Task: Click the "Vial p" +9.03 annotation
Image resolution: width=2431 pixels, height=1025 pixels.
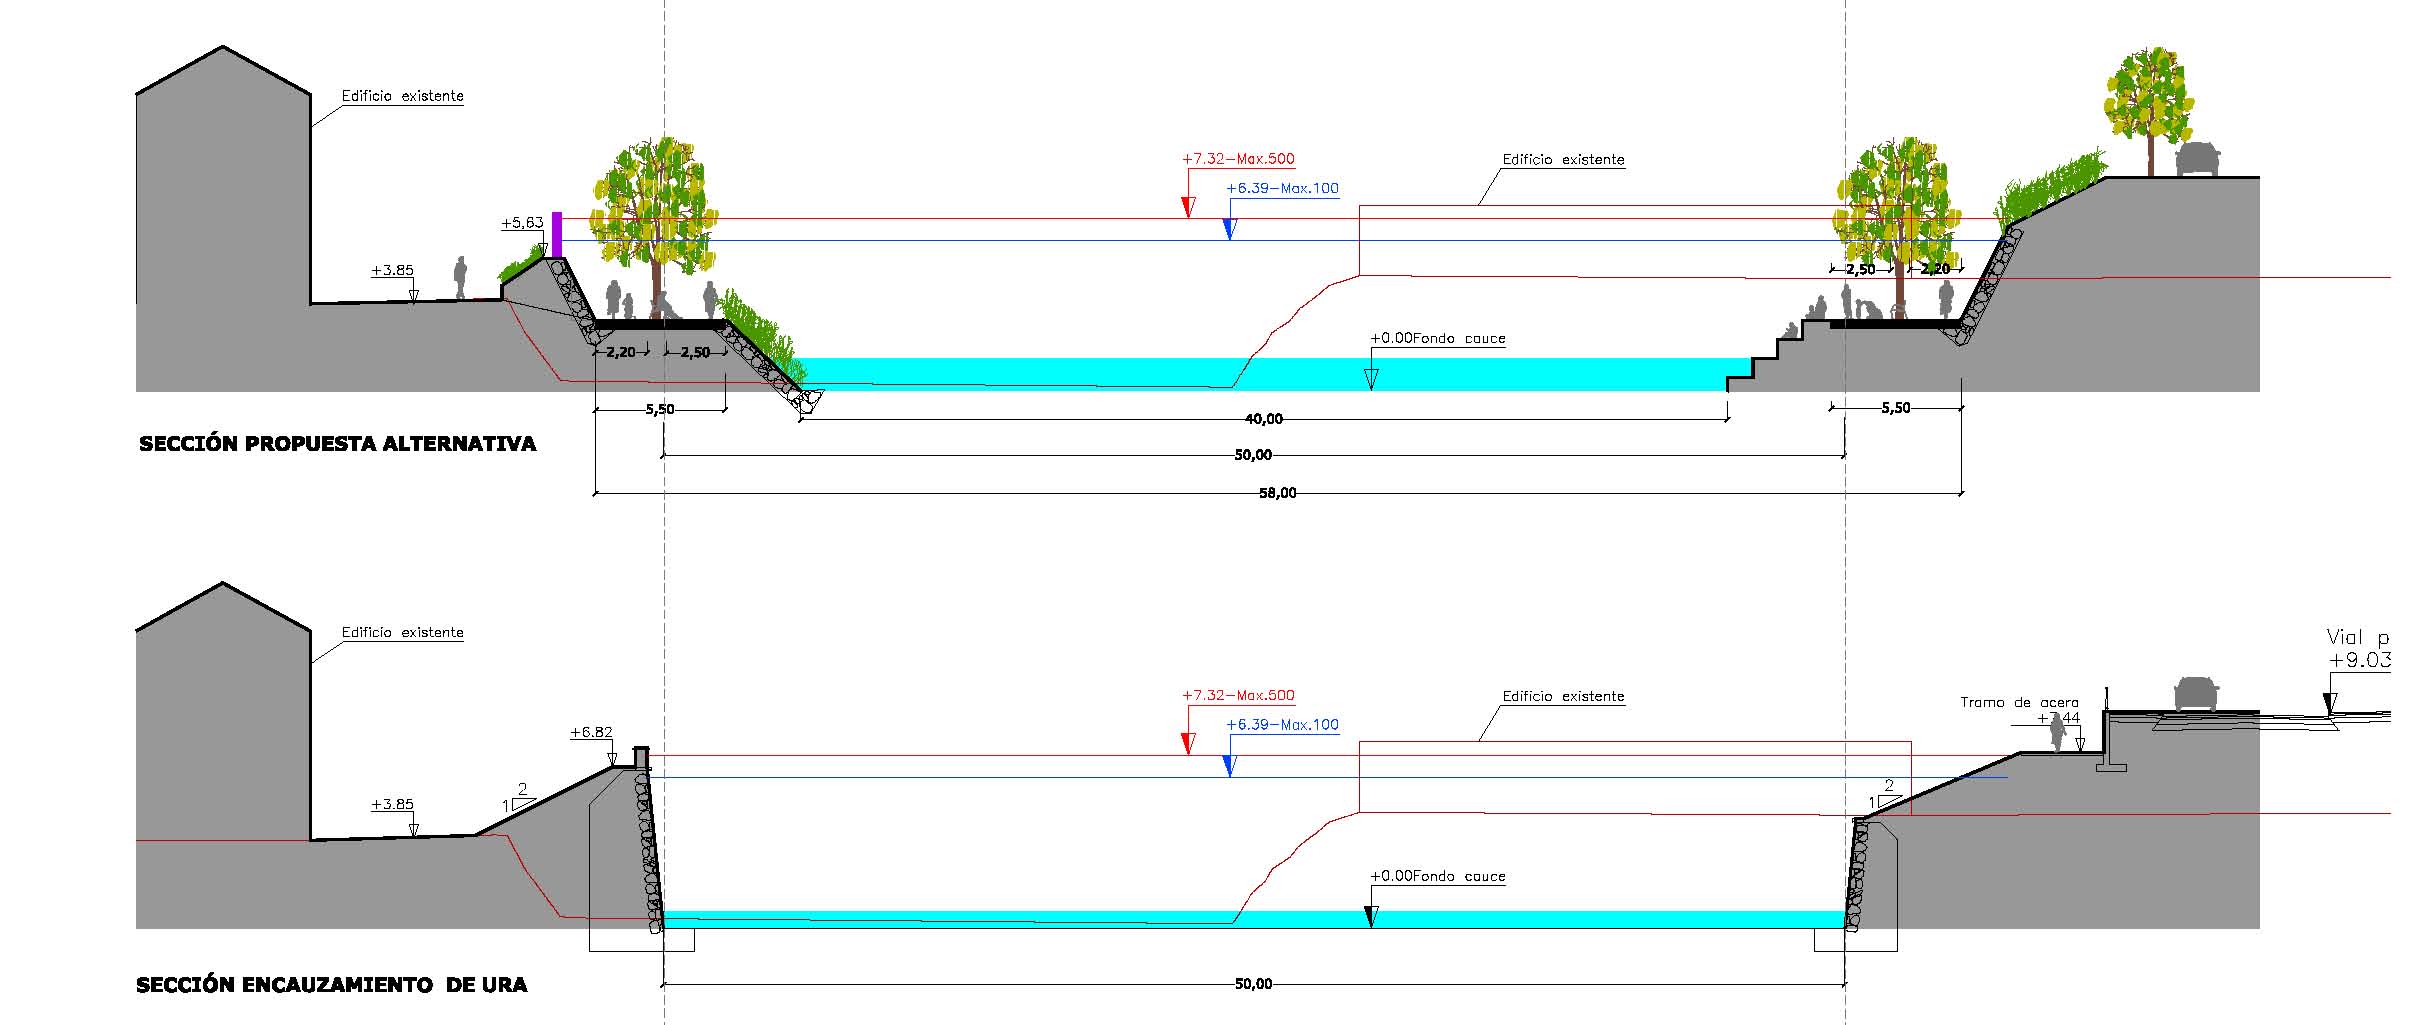Action: coord(2358,649)
